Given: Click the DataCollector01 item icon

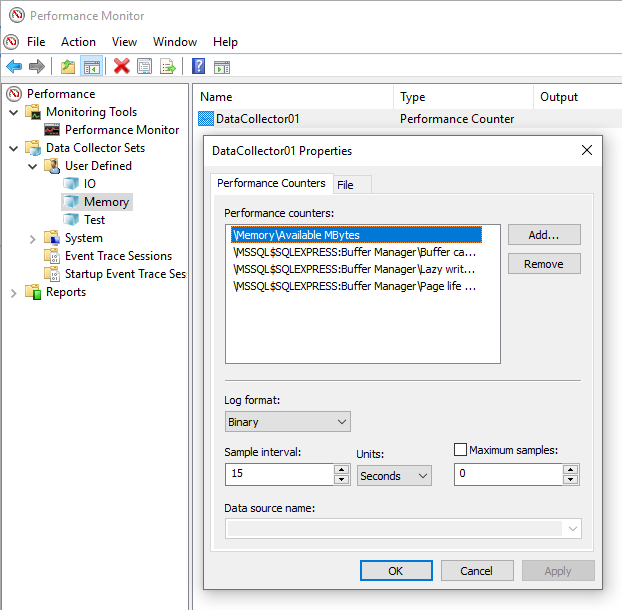Looking at the screenshot, I should pos(205,119).
